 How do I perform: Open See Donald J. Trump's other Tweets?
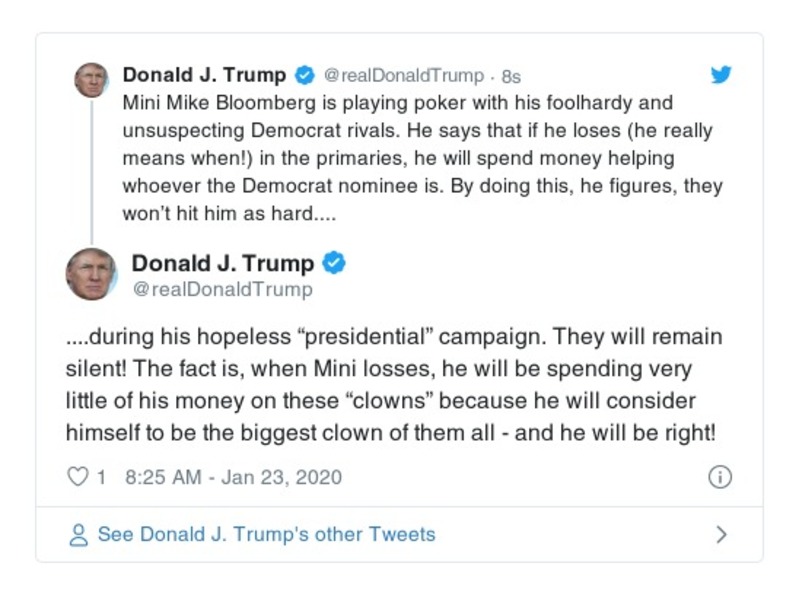[x=266, y=535]
